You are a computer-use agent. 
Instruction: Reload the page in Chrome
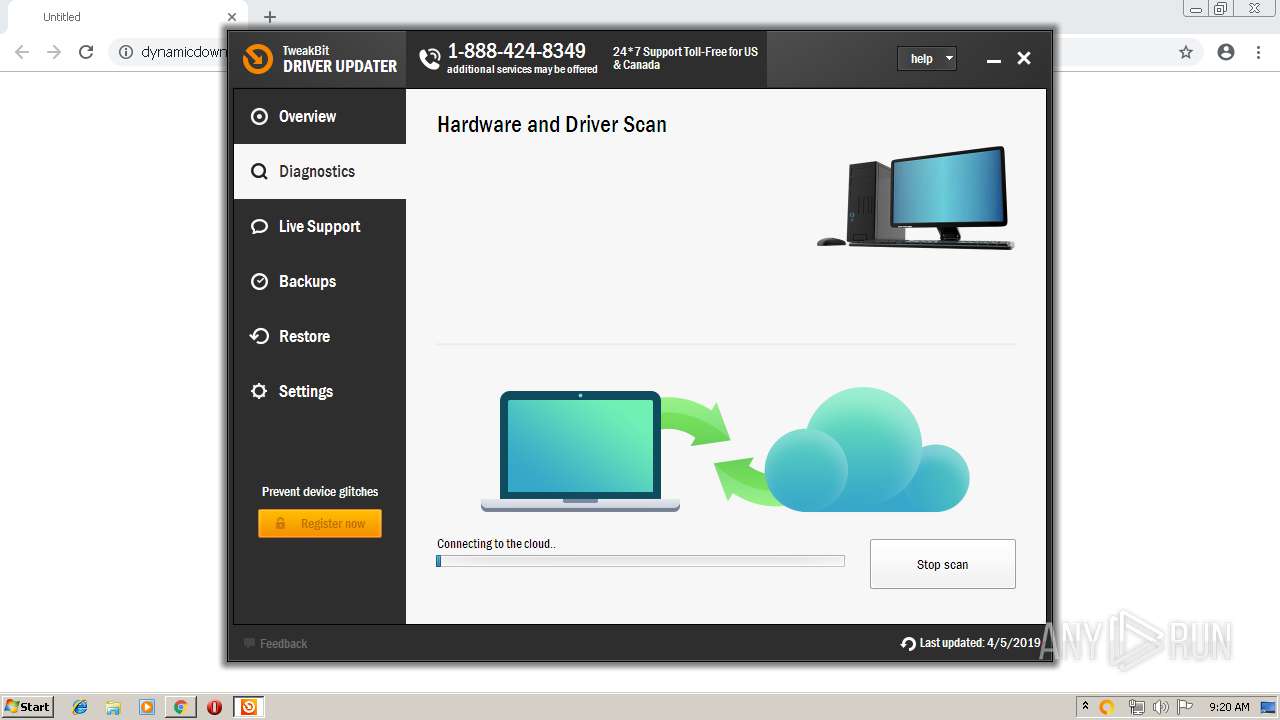(x=86, y=52)
